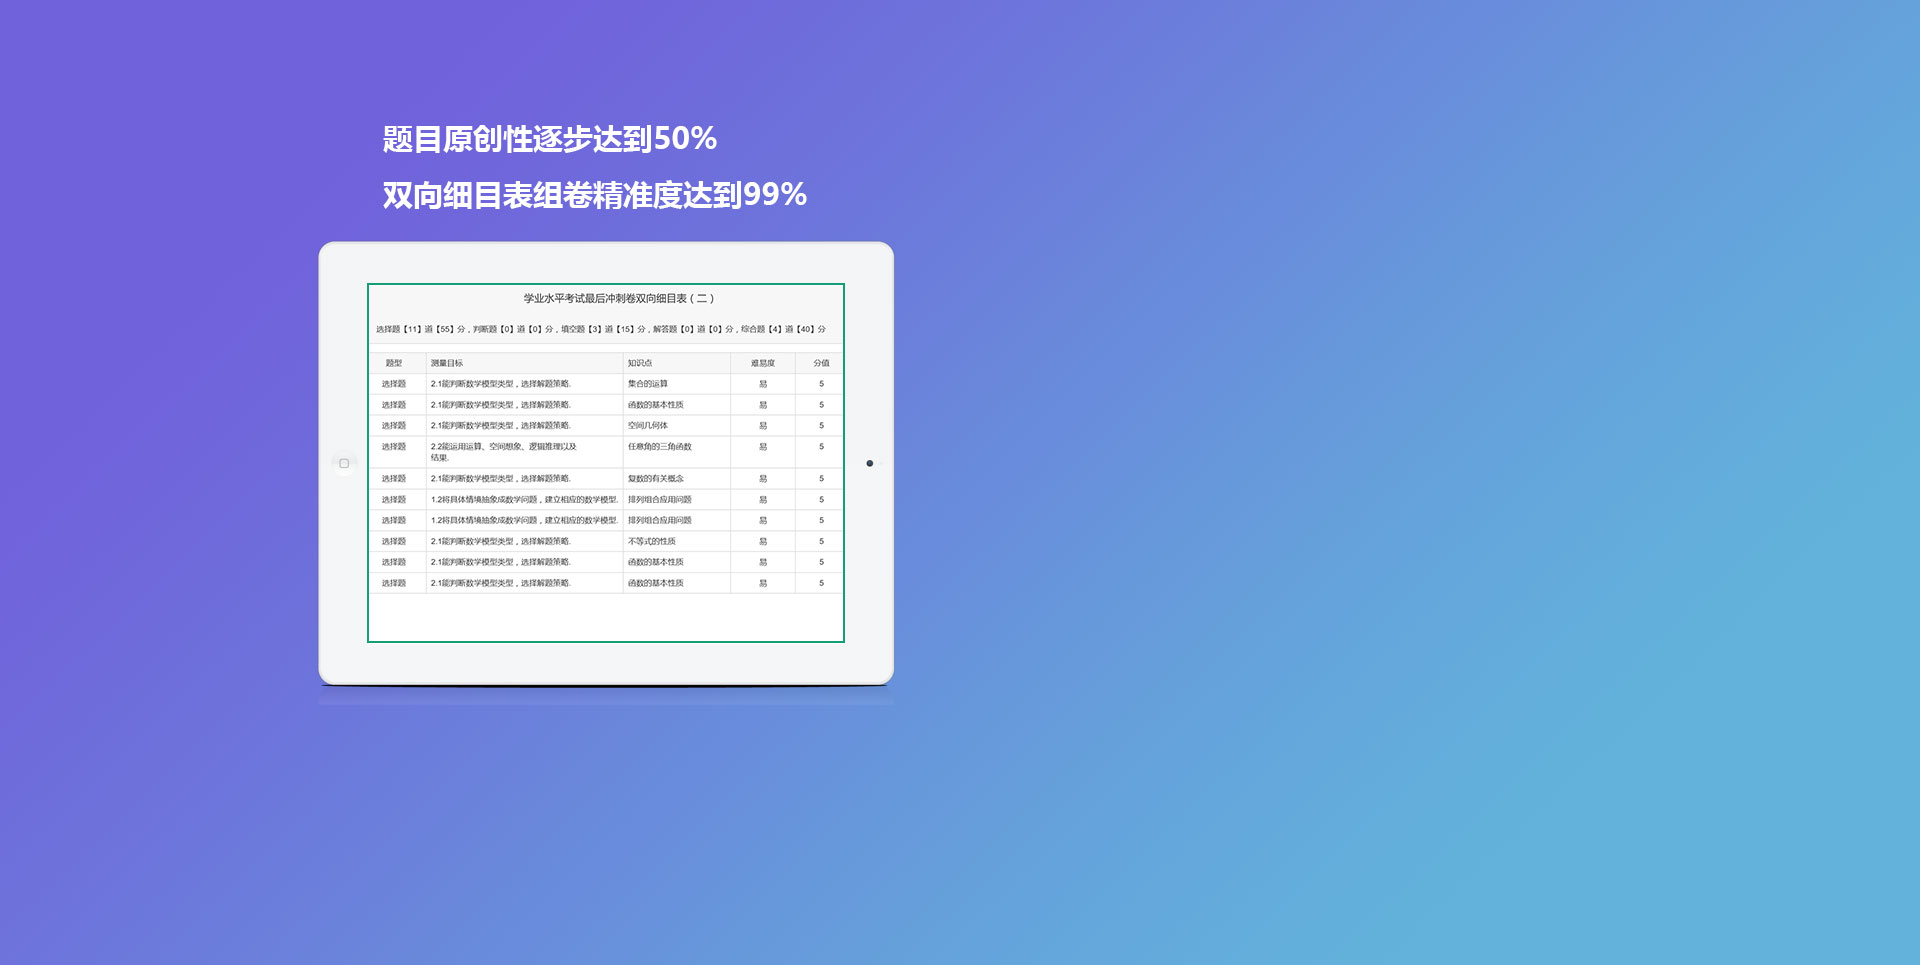Click the 难易度 column header
Image resolution: width=1920 pixels, height=965 pixels.
point(763,363)
